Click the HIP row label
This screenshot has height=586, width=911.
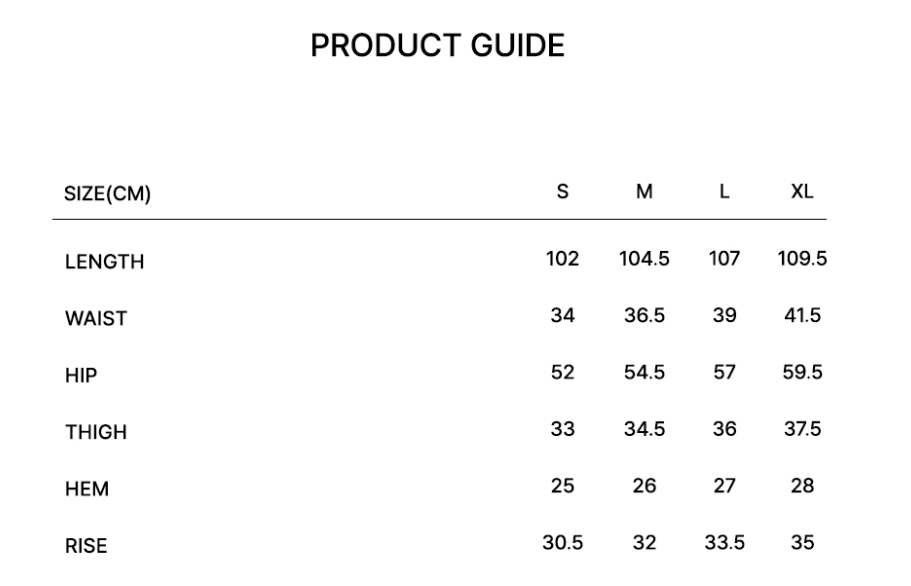[81, 376]
